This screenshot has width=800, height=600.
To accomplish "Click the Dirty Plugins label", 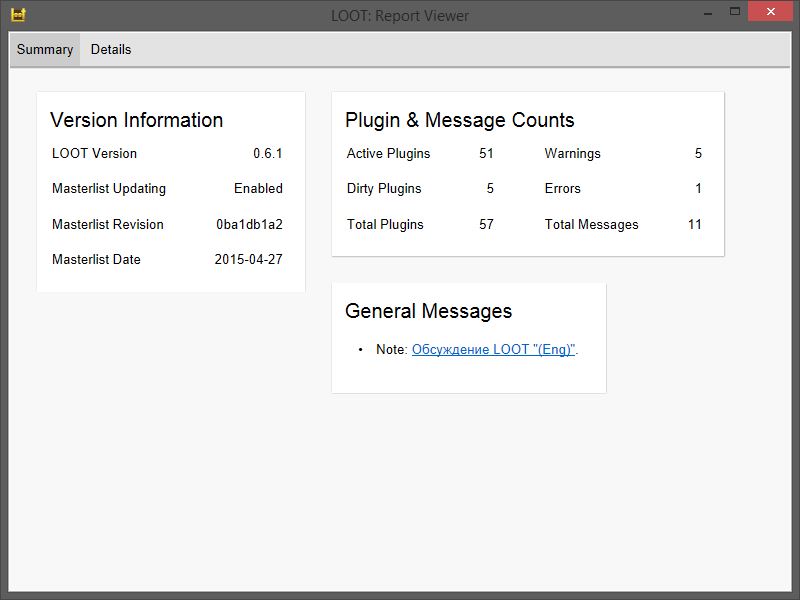I will pyautogui.click(x=384, y=189).
